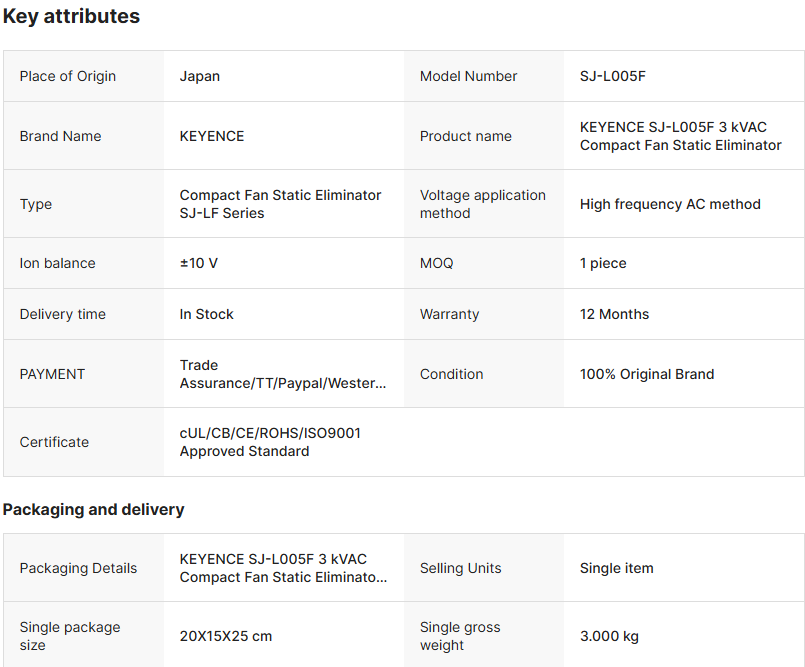805x667 pixels.
Task: Select the Place of Origin label
Action: click(68, 76)
